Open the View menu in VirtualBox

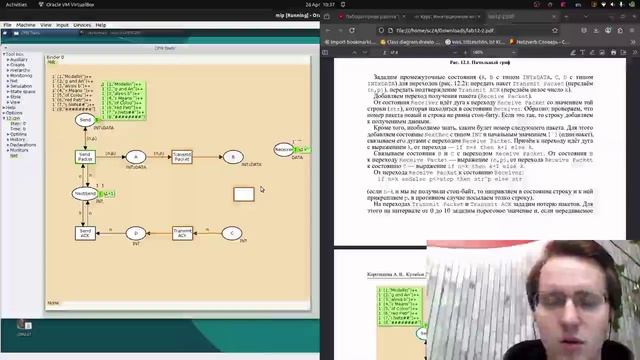(x=46, y=25)
